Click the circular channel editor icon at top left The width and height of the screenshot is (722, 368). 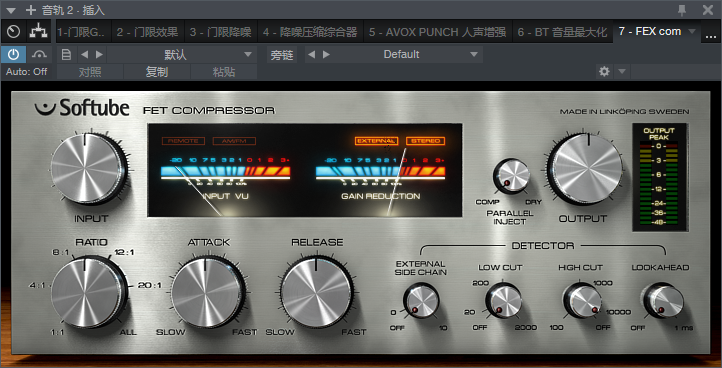pos(14,32)
